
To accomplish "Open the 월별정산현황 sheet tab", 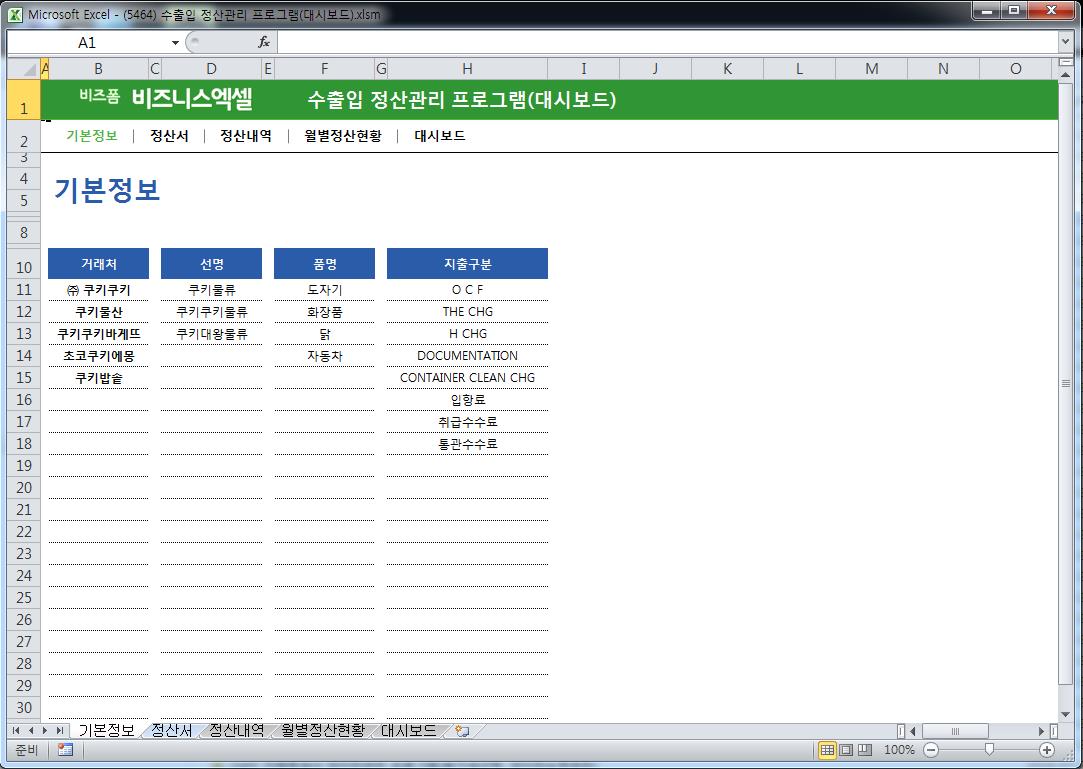I will click(322, 731).
